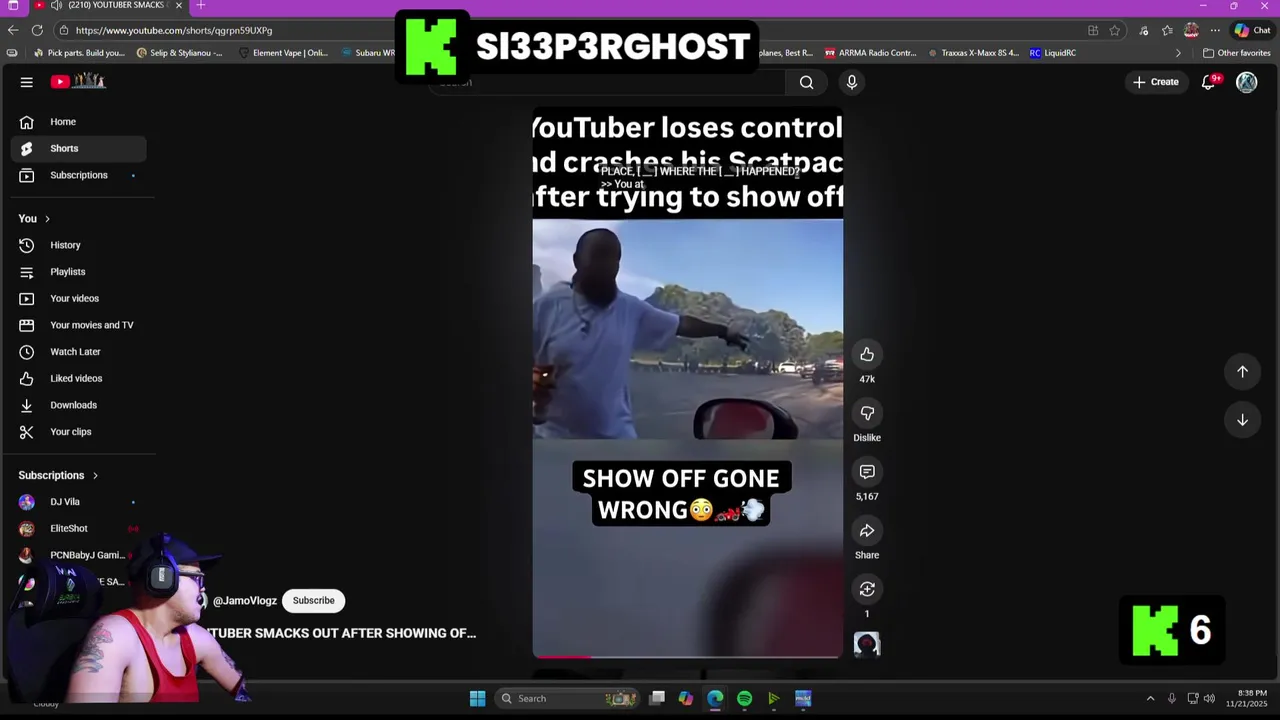Open Microsoft Edge from the taskbar
The height and width of the screenshot is (720, 1280).
715,698
